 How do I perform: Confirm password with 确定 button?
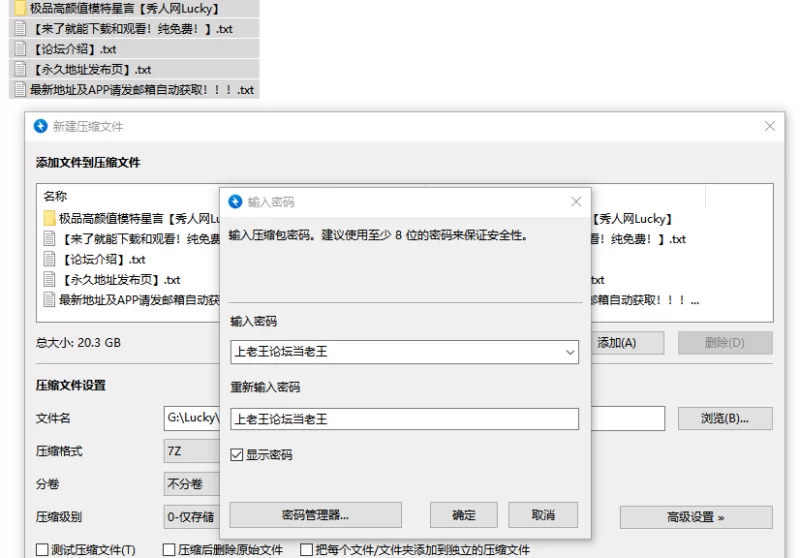(x=464, y=515)
